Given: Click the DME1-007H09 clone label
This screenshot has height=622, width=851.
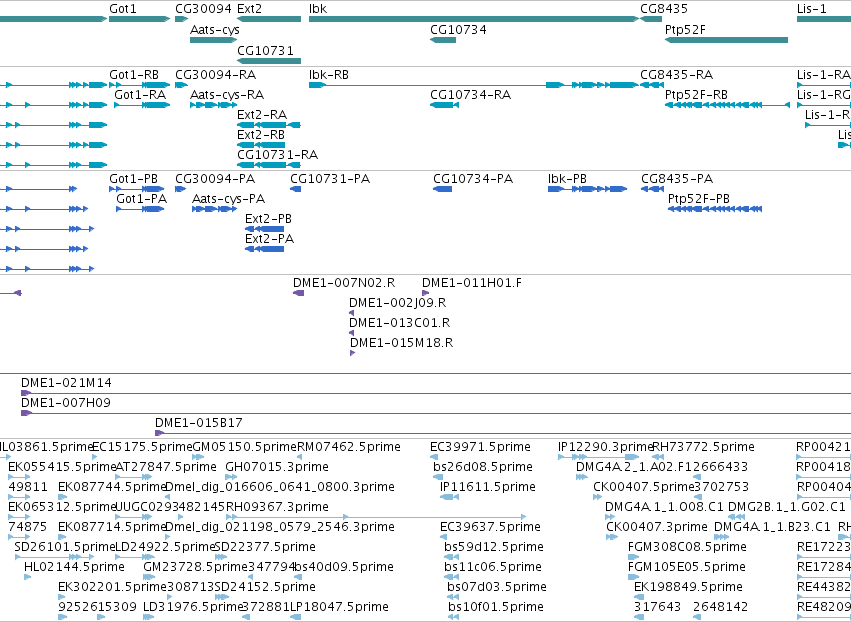Looking at the screenshot, I should [66, 403].
